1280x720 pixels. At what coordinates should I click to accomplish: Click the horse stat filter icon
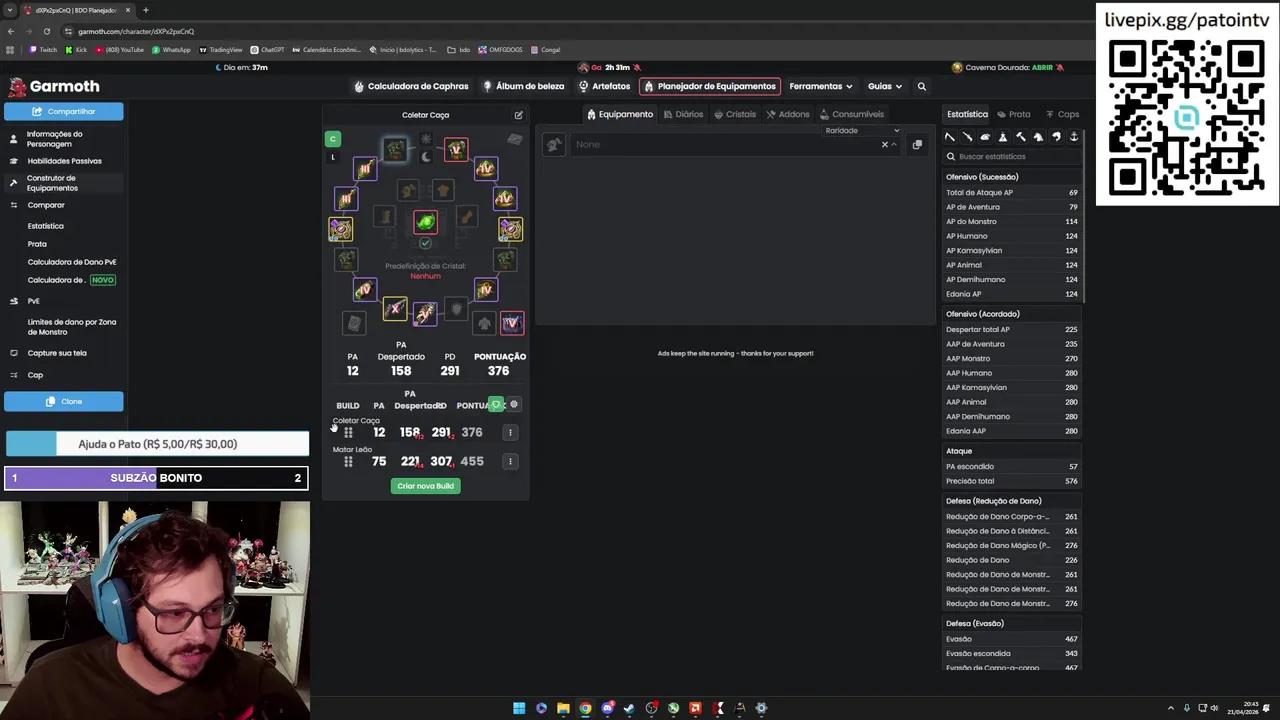(1038, 137)
